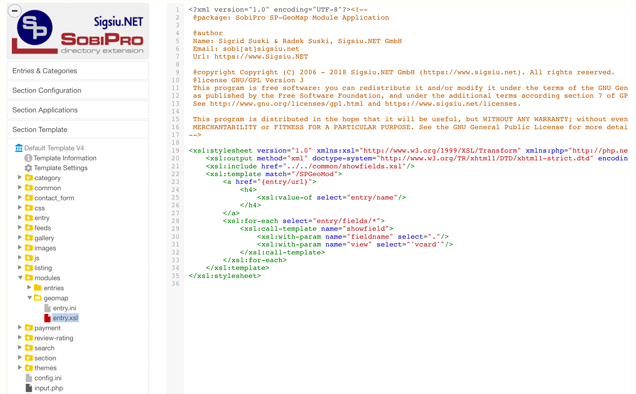
Task: Open Section Configuration menu
Action: tap(78, 90)
